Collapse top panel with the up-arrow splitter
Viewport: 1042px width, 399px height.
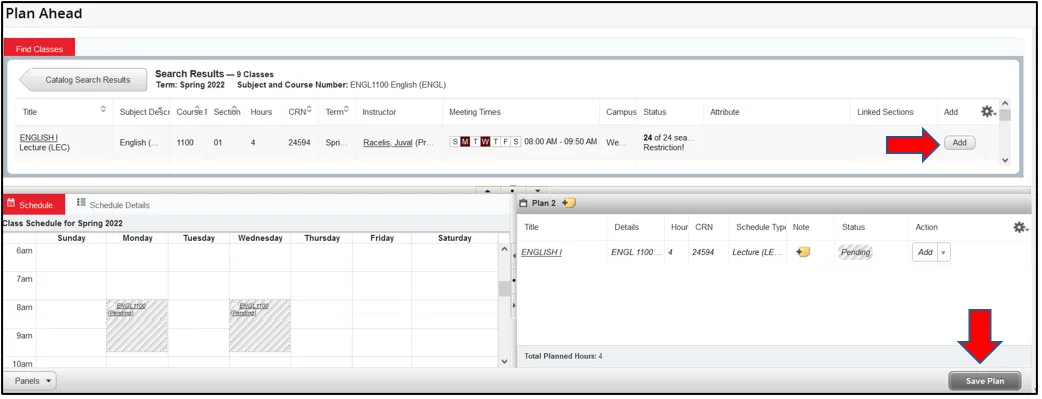487,191
